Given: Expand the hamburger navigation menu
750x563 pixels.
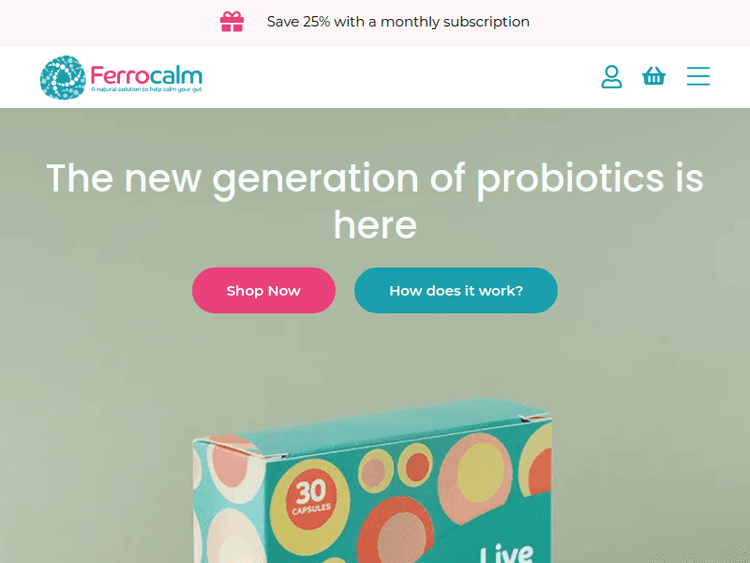Looking at the screenshot, I should pos(698,76).
